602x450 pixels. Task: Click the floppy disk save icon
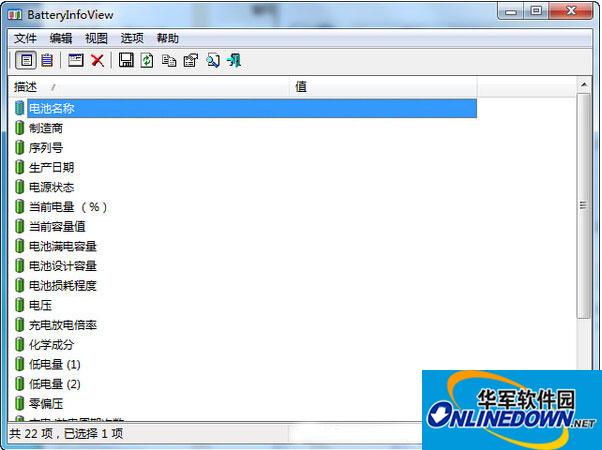click(x=126, y=60)
